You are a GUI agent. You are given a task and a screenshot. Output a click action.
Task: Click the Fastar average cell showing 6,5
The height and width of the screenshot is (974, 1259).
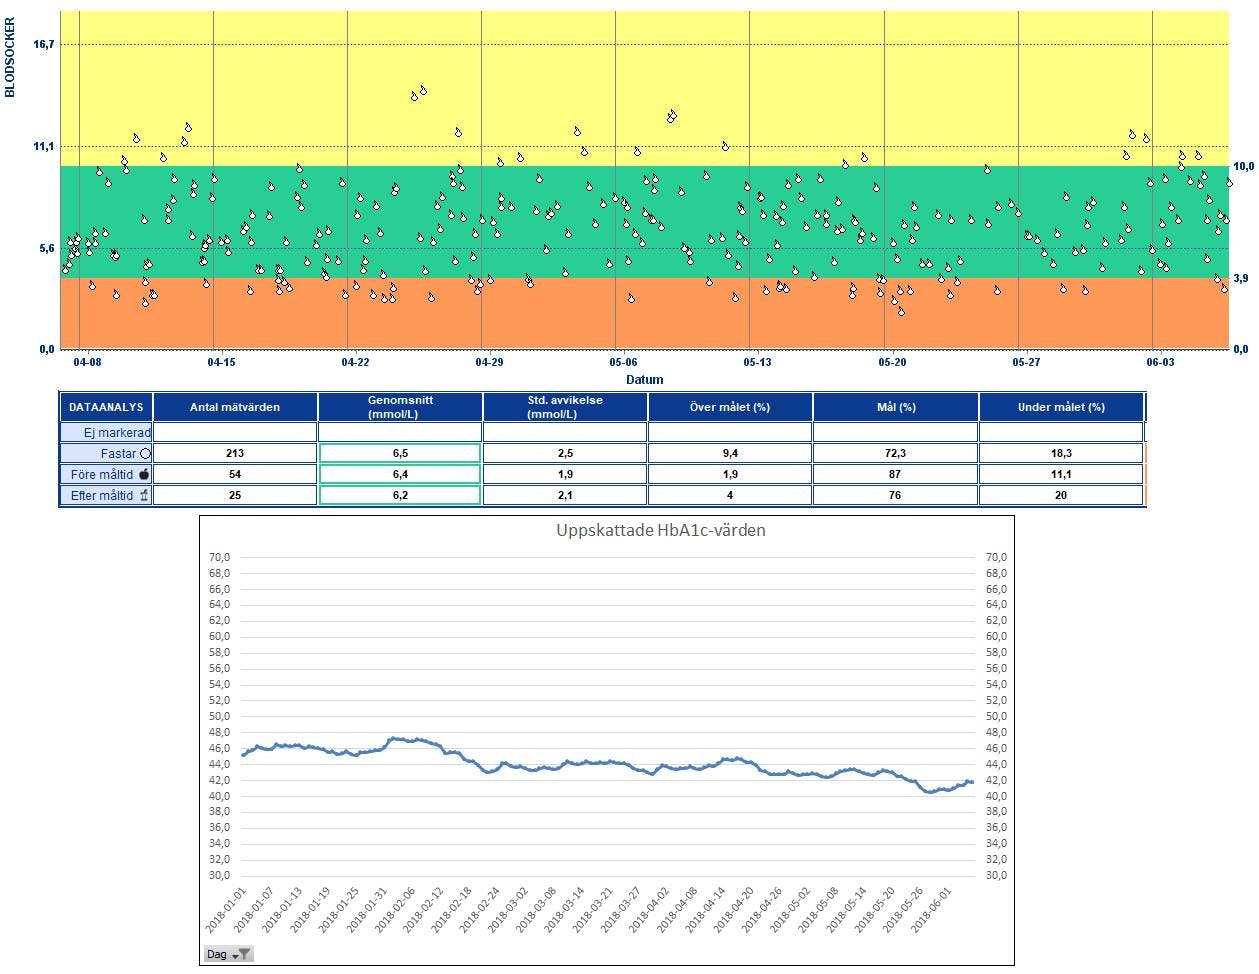[400, 454]
